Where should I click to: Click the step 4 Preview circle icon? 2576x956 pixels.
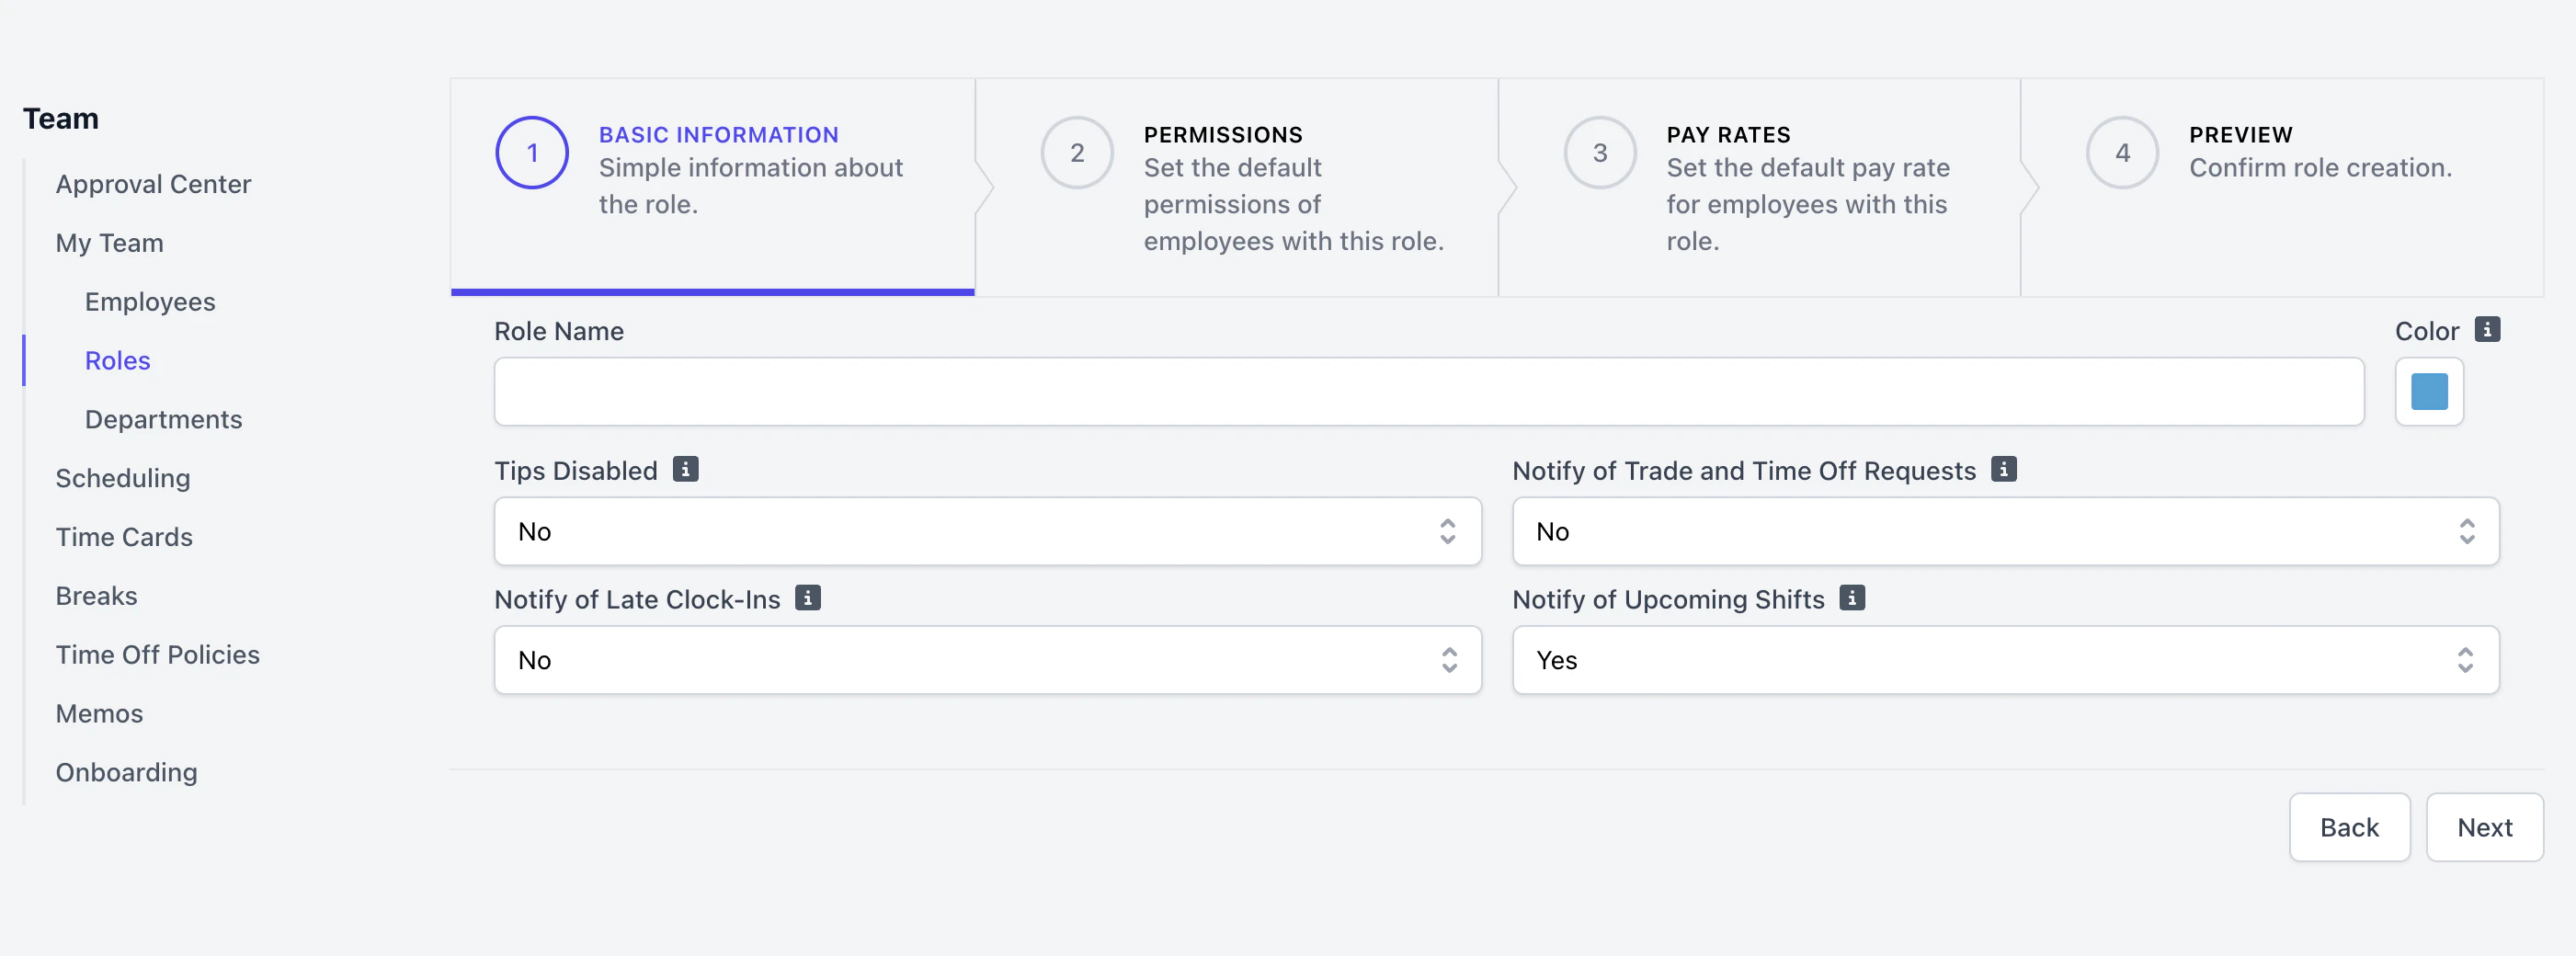pyautogui.click(x=2121, y=153)
